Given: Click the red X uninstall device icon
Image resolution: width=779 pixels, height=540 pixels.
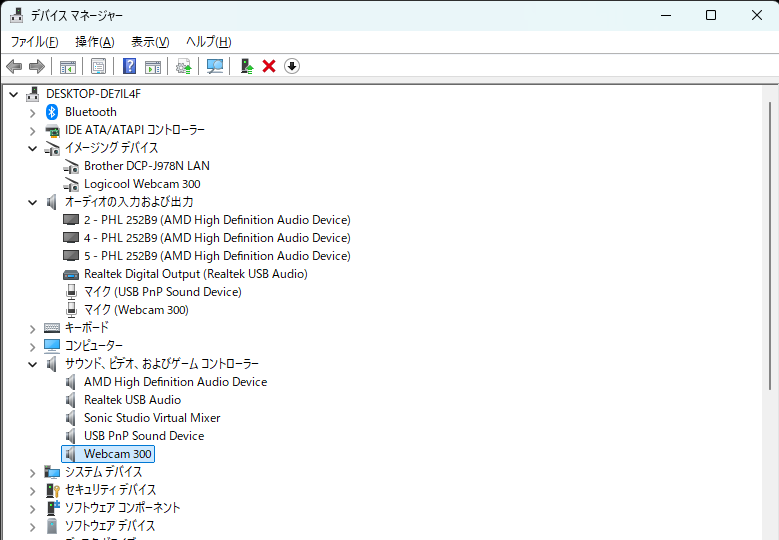Looking at the screenshot, I should tap(269, 66).
